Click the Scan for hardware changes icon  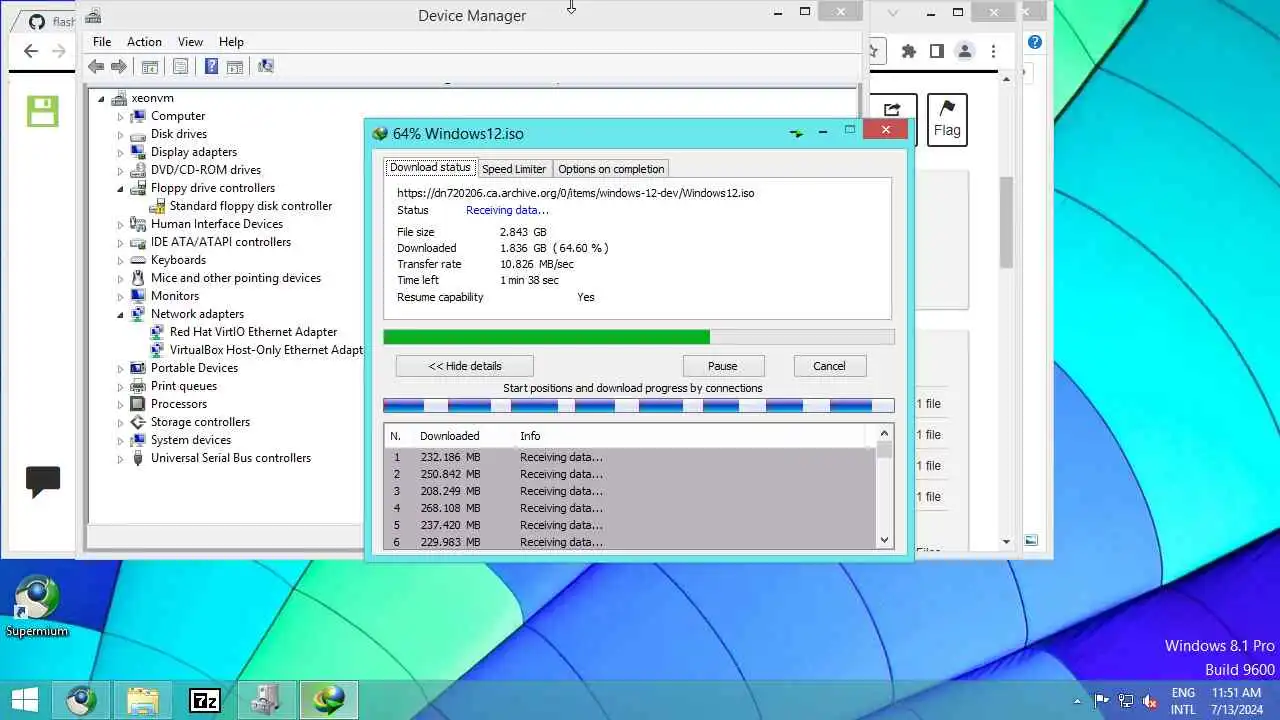pyautogui.click(x=266, y=67)
